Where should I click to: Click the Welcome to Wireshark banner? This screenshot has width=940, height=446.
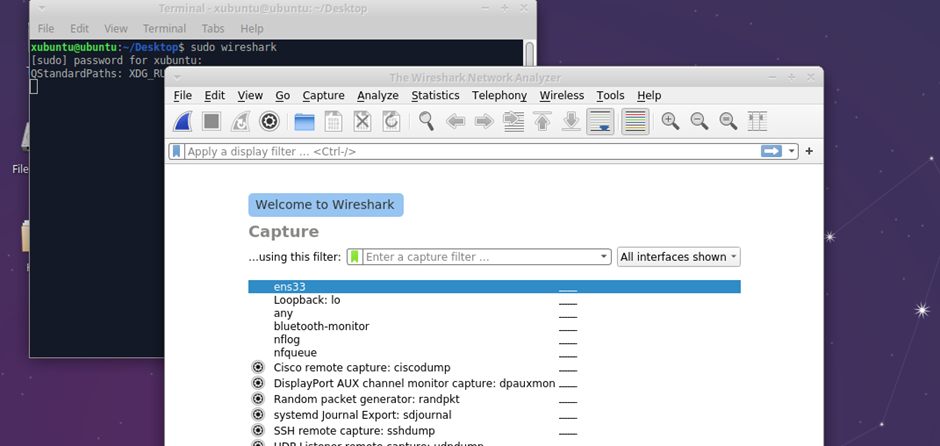point(326,204)
